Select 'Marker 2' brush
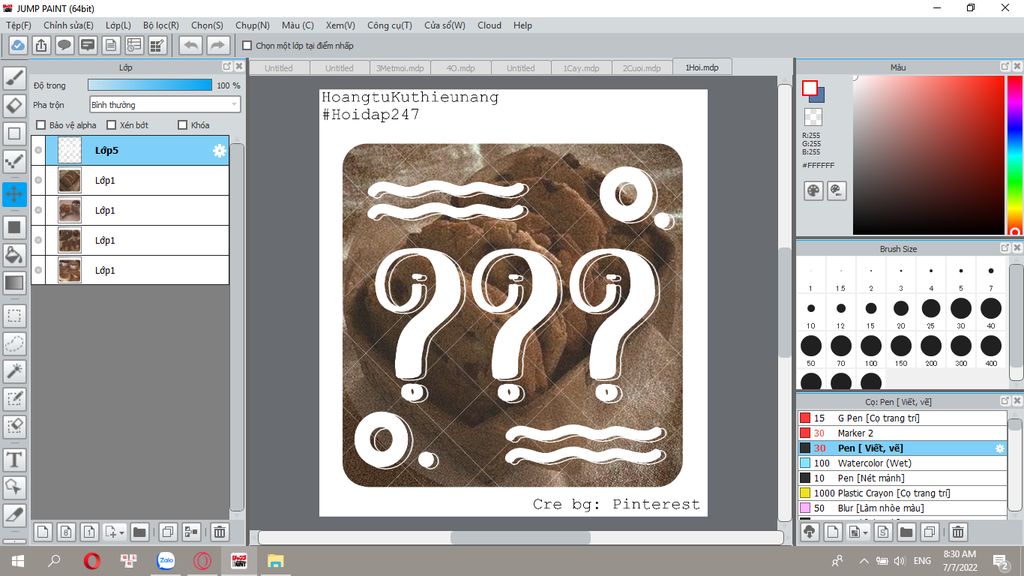This screenshot has height=576, width=1024. pos(902,433)
